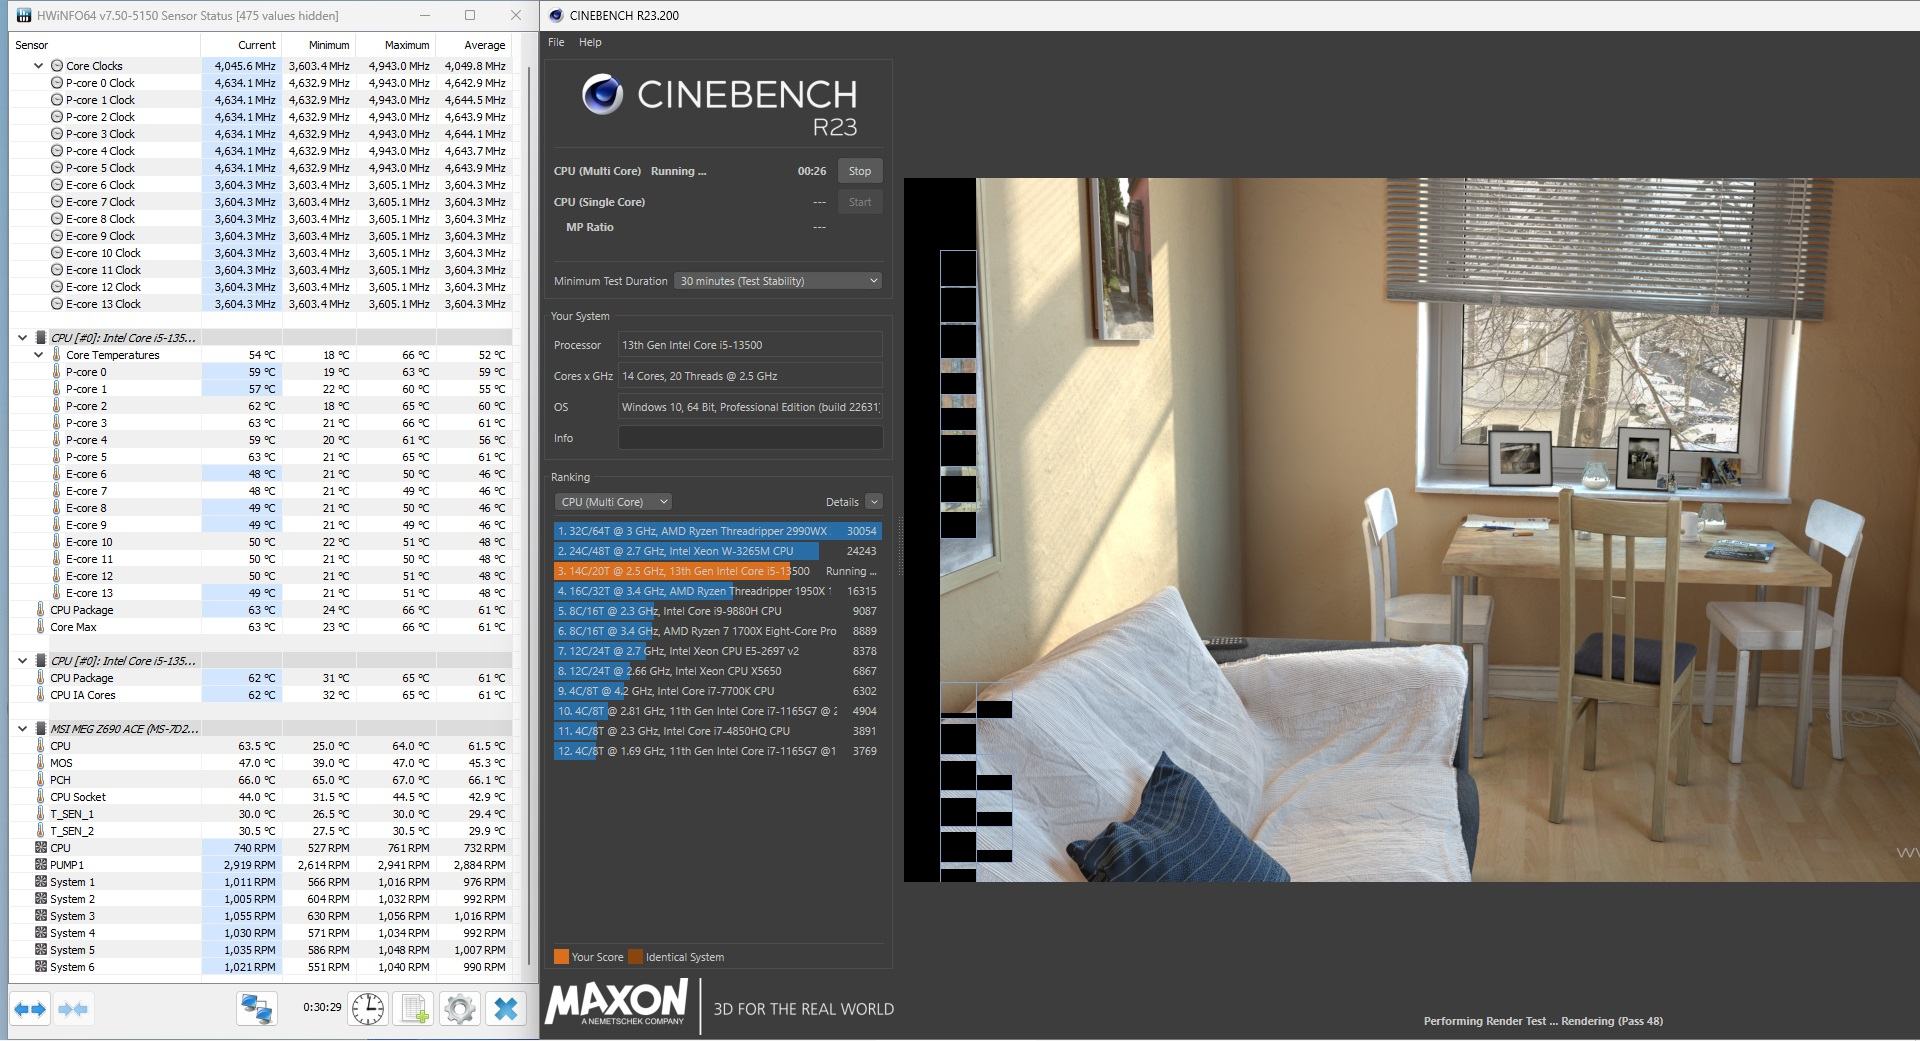Click the fan icon beside PUMP1
Viewport: 1920px width, 1041px height.
(x=41, y=865)
